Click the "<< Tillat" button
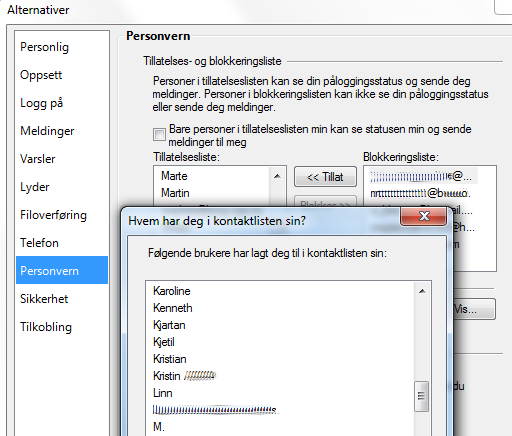Viewport: 512px width, 436px height. [x=325, y=177]
